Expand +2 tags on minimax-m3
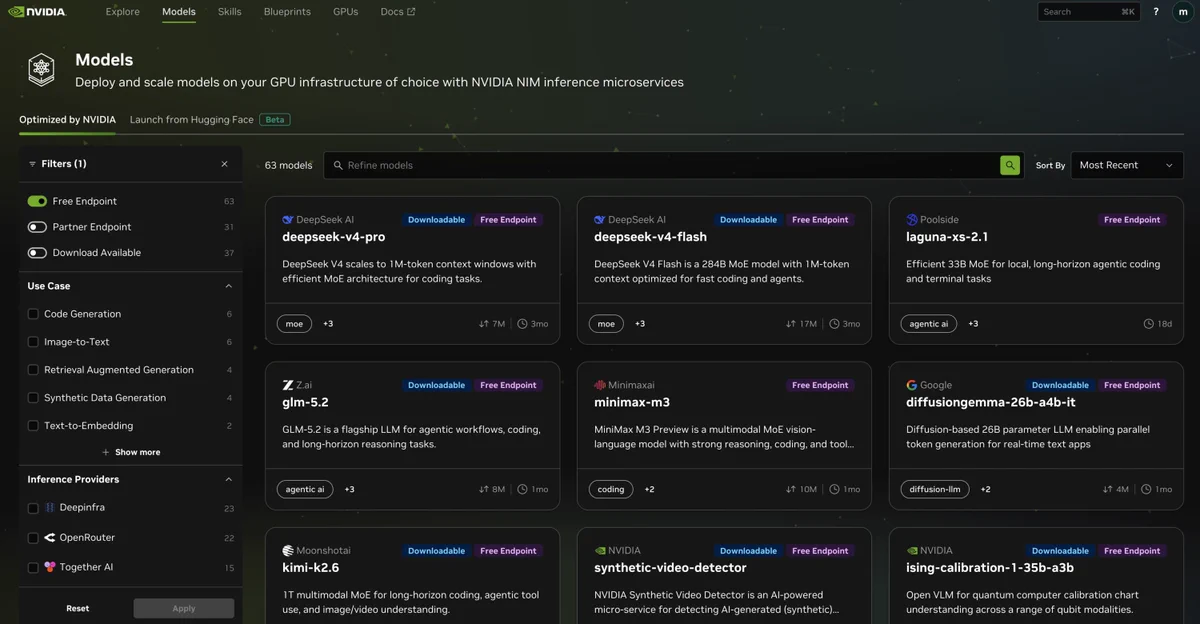 [649, 490]
